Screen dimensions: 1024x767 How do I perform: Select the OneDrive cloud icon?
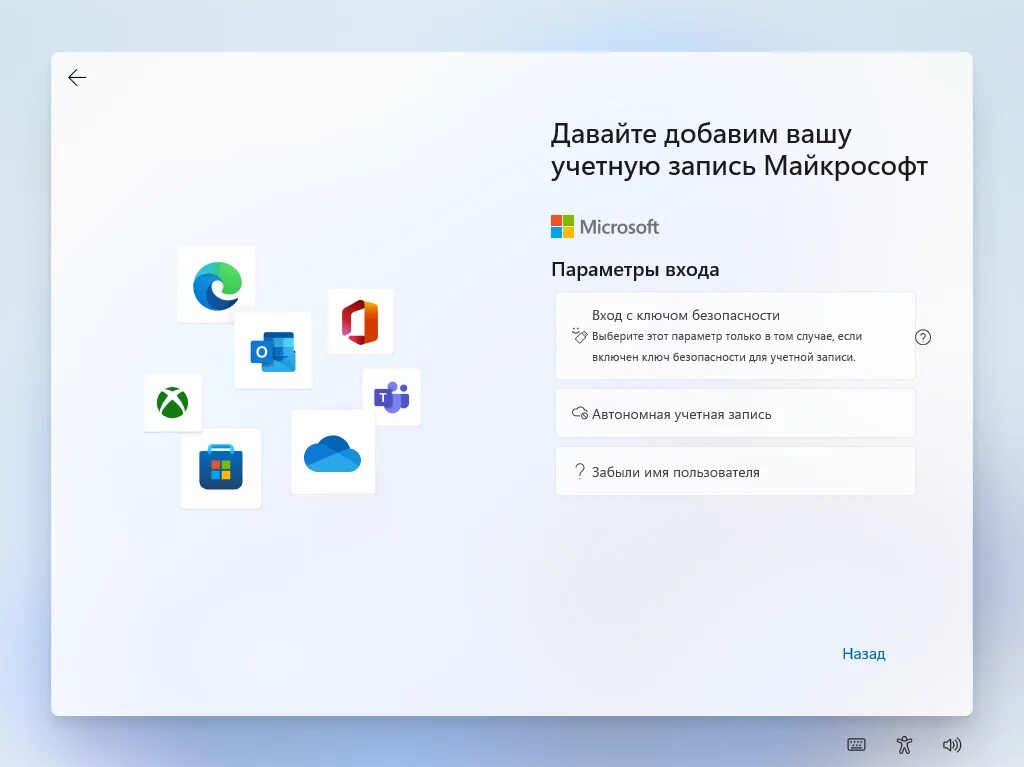(x=332, y=453)
